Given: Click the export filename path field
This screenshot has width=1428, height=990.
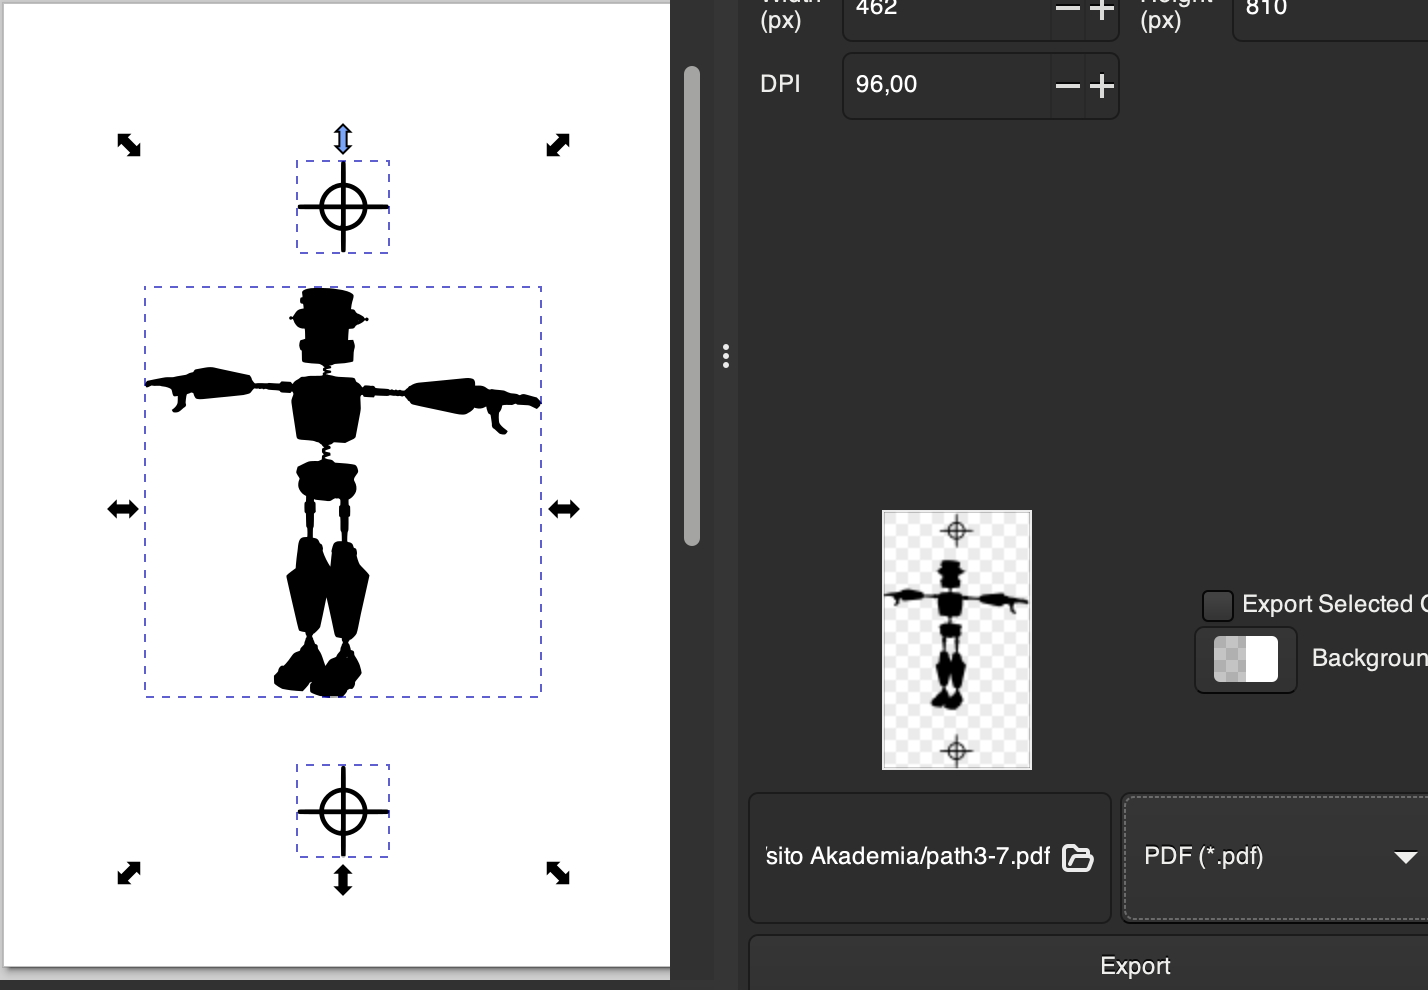Looking at the screenshot, I should pyautogui.click(x=907, y=857).
